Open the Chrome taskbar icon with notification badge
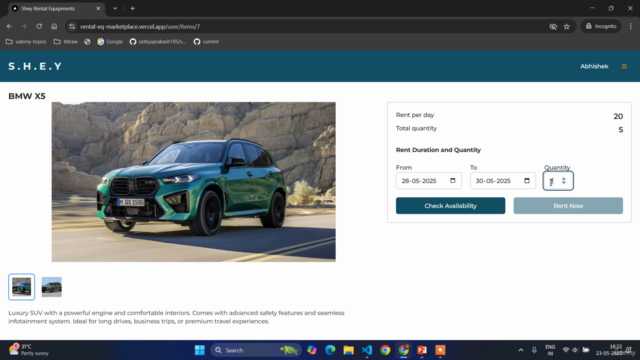This screenshot has width=640, height=360. [x=404, y=350]
